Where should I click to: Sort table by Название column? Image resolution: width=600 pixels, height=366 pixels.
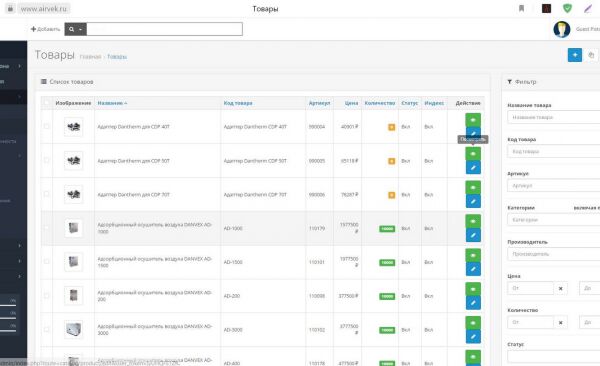pyautogui.click(x=112, y=103)
